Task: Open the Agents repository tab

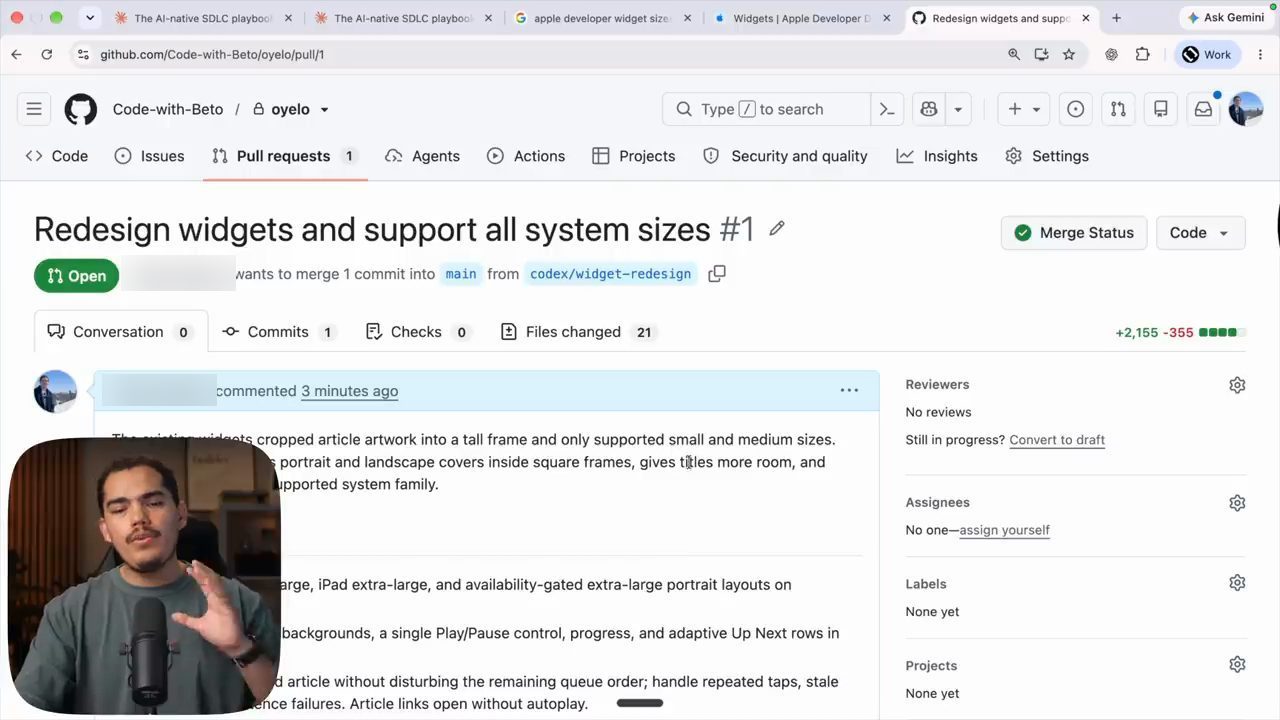Action: pos(423,156)
